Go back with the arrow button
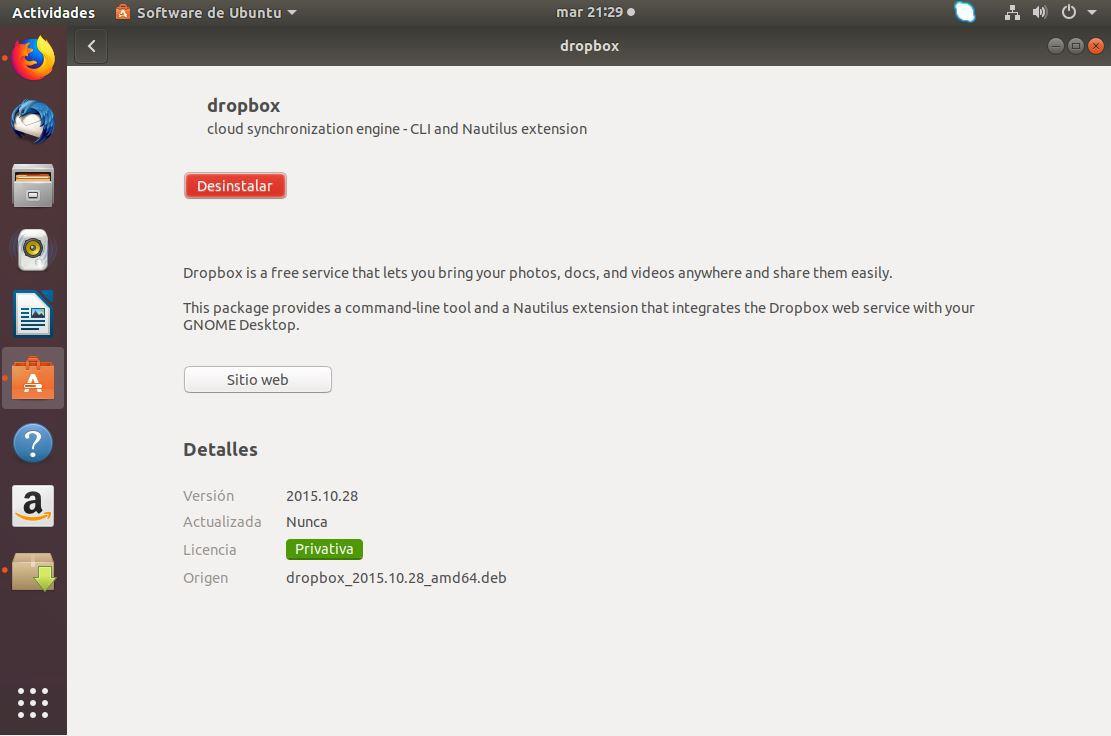This screenshot has height=736, width=1111. [91, 45]
